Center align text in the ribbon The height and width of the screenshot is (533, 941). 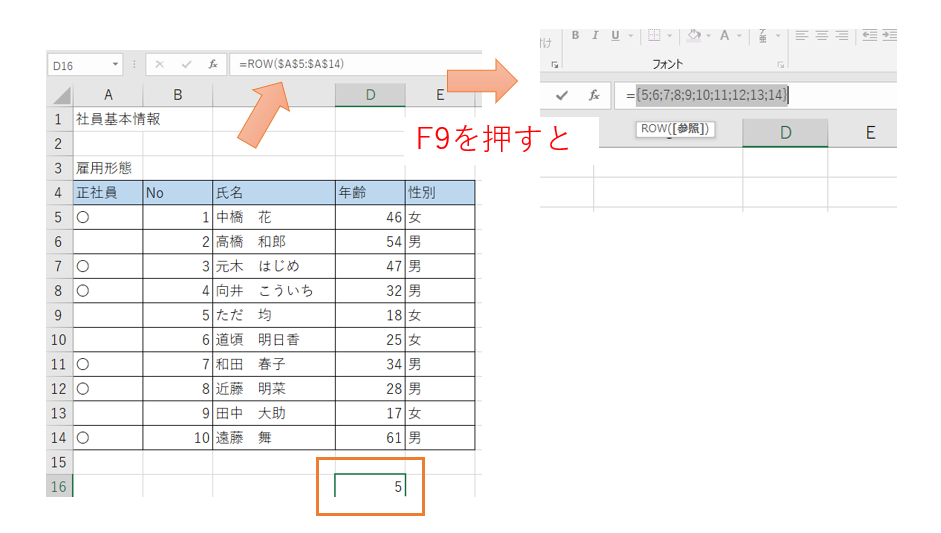[x=822, y=35]
